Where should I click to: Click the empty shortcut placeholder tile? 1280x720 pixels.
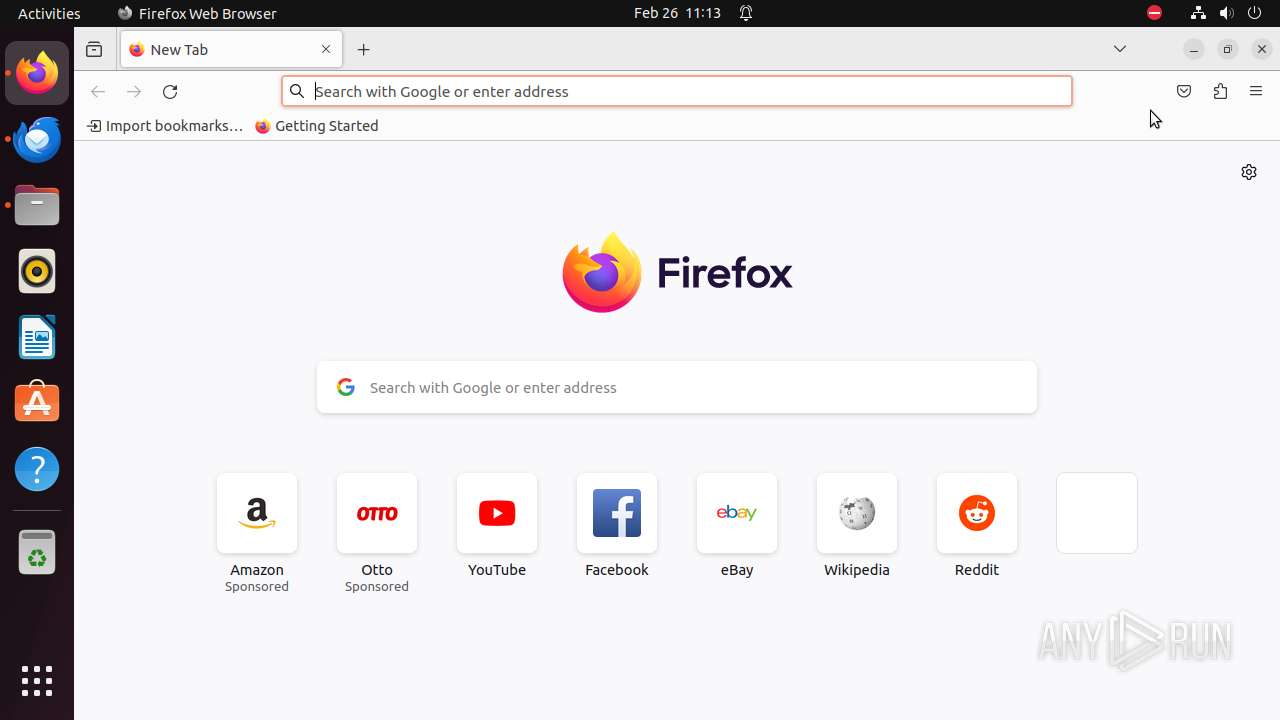[1097, 513]
